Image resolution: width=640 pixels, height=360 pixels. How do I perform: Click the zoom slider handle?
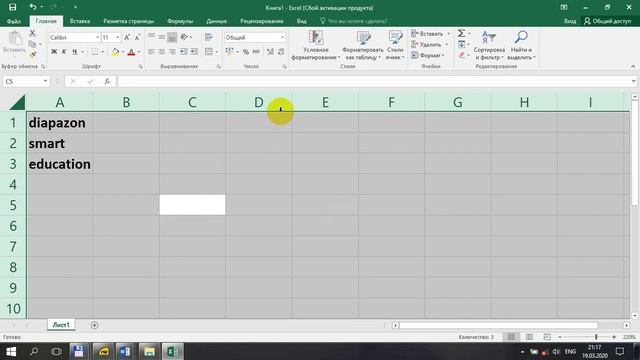(x=596, y=337)
